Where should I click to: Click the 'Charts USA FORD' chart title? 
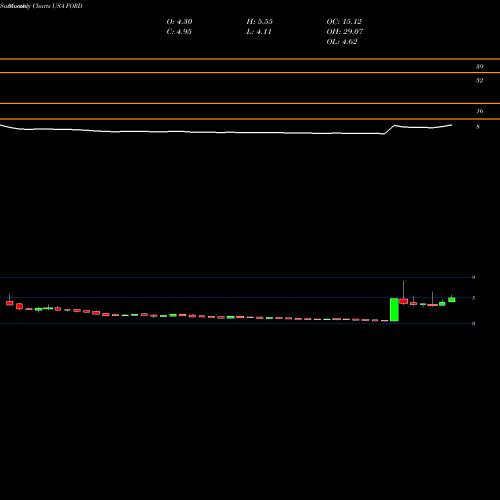click(57, 6)
